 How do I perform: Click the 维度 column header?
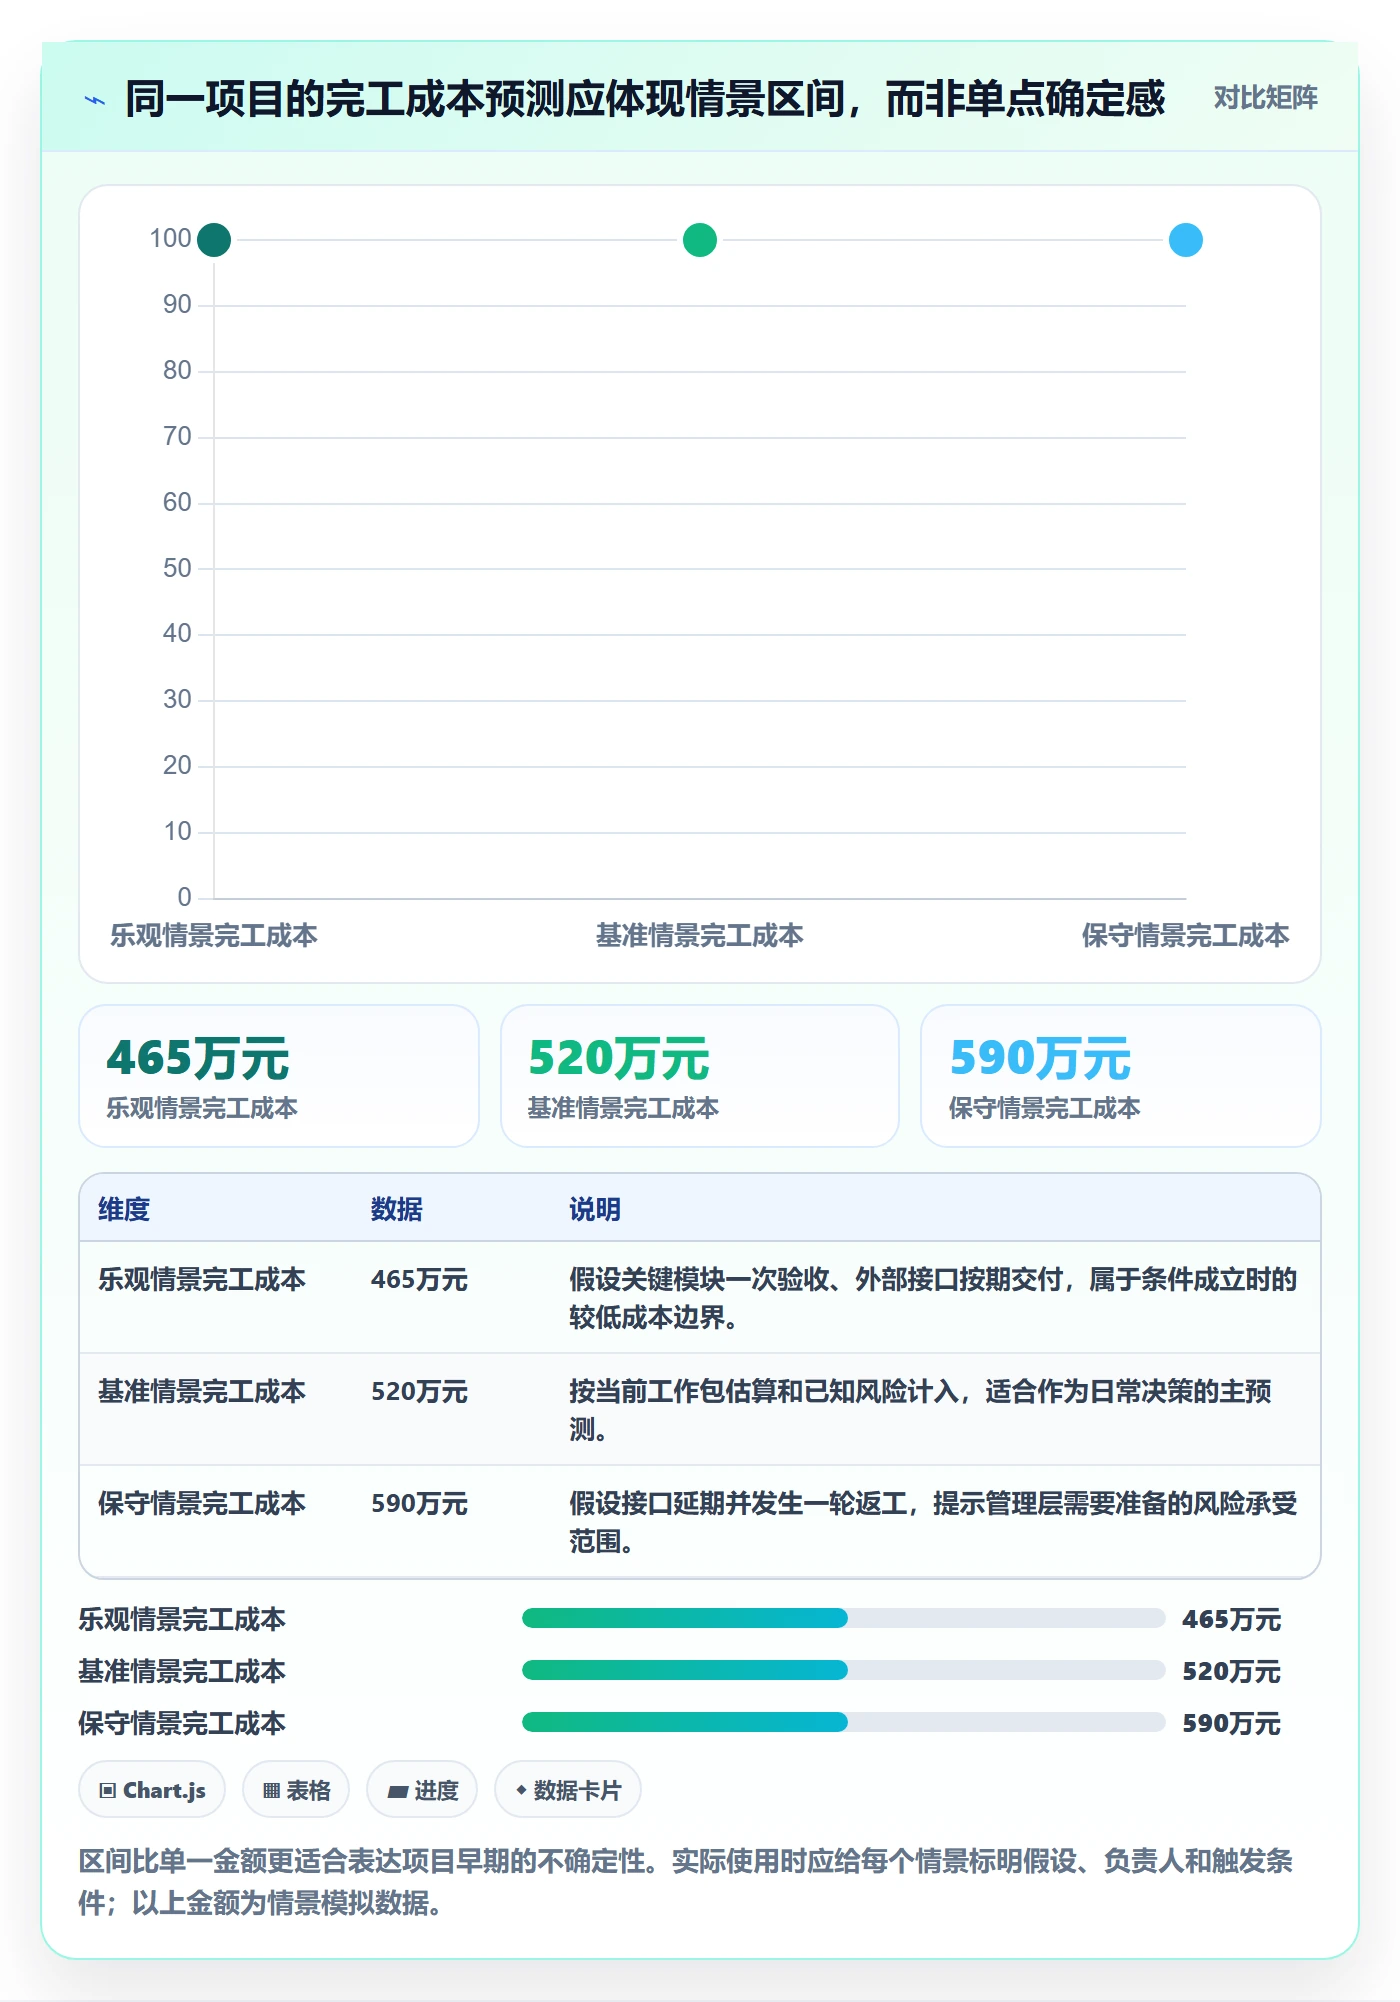click(x=124, y=1209)
